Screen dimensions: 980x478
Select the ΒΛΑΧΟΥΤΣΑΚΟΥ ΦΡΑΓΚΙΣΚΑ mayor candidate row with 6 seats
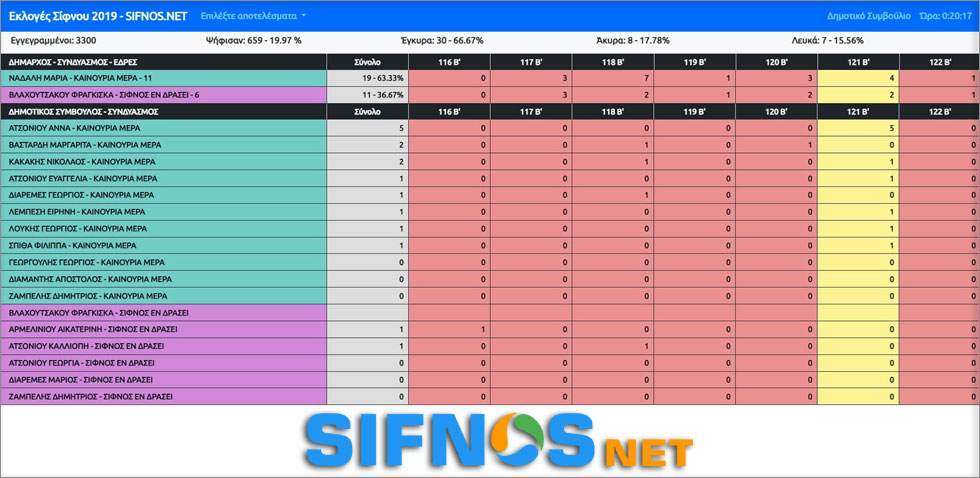(x=163, y=95)
